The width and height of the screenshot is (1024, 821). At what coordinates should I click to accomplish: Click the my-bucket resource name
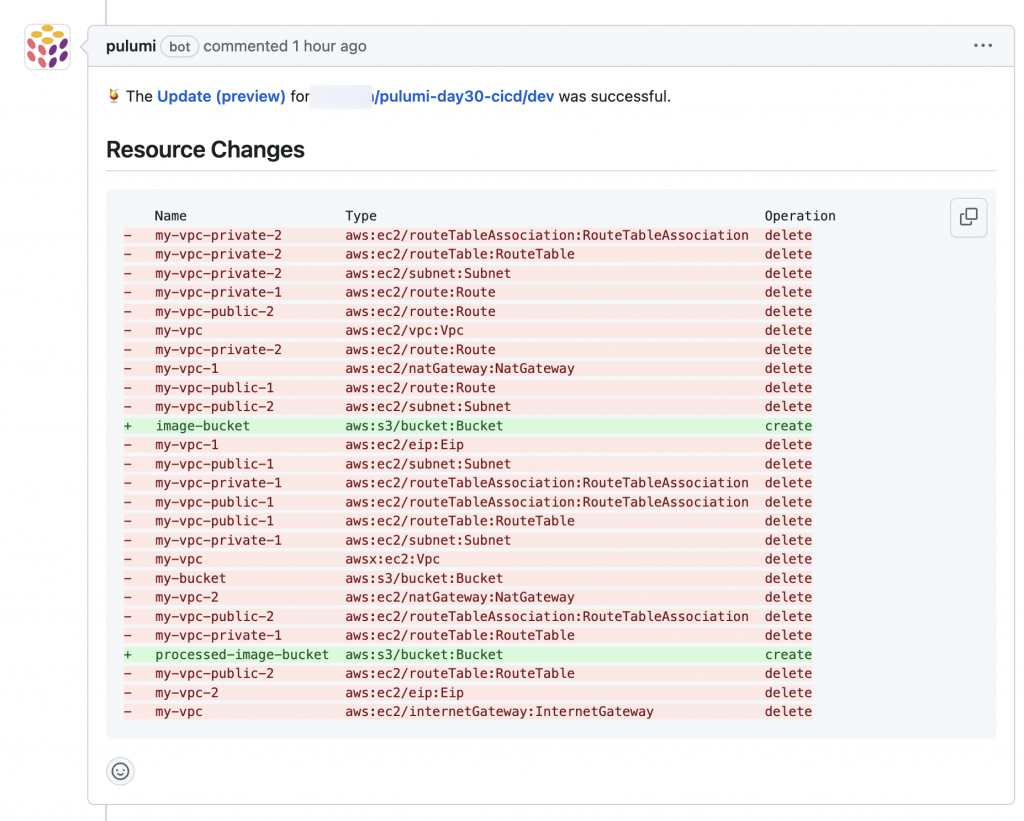191,578
